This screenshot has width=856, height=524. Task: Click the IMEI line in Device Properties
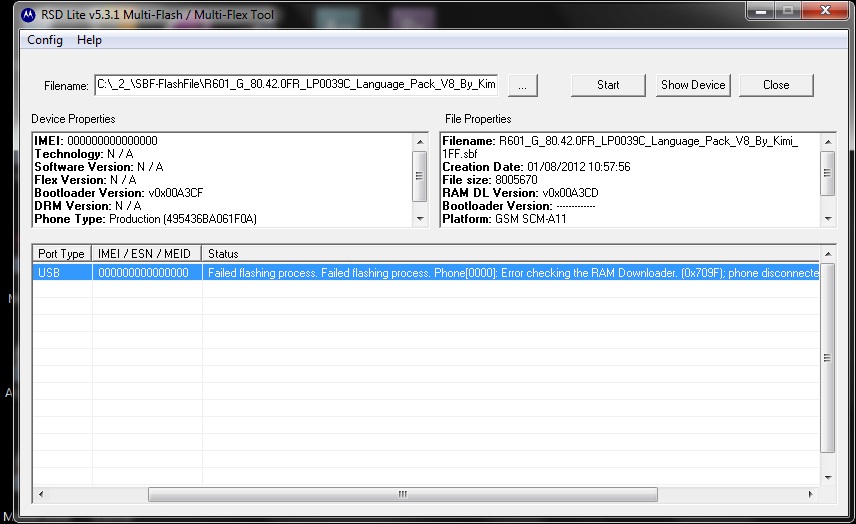coord(96,141)
